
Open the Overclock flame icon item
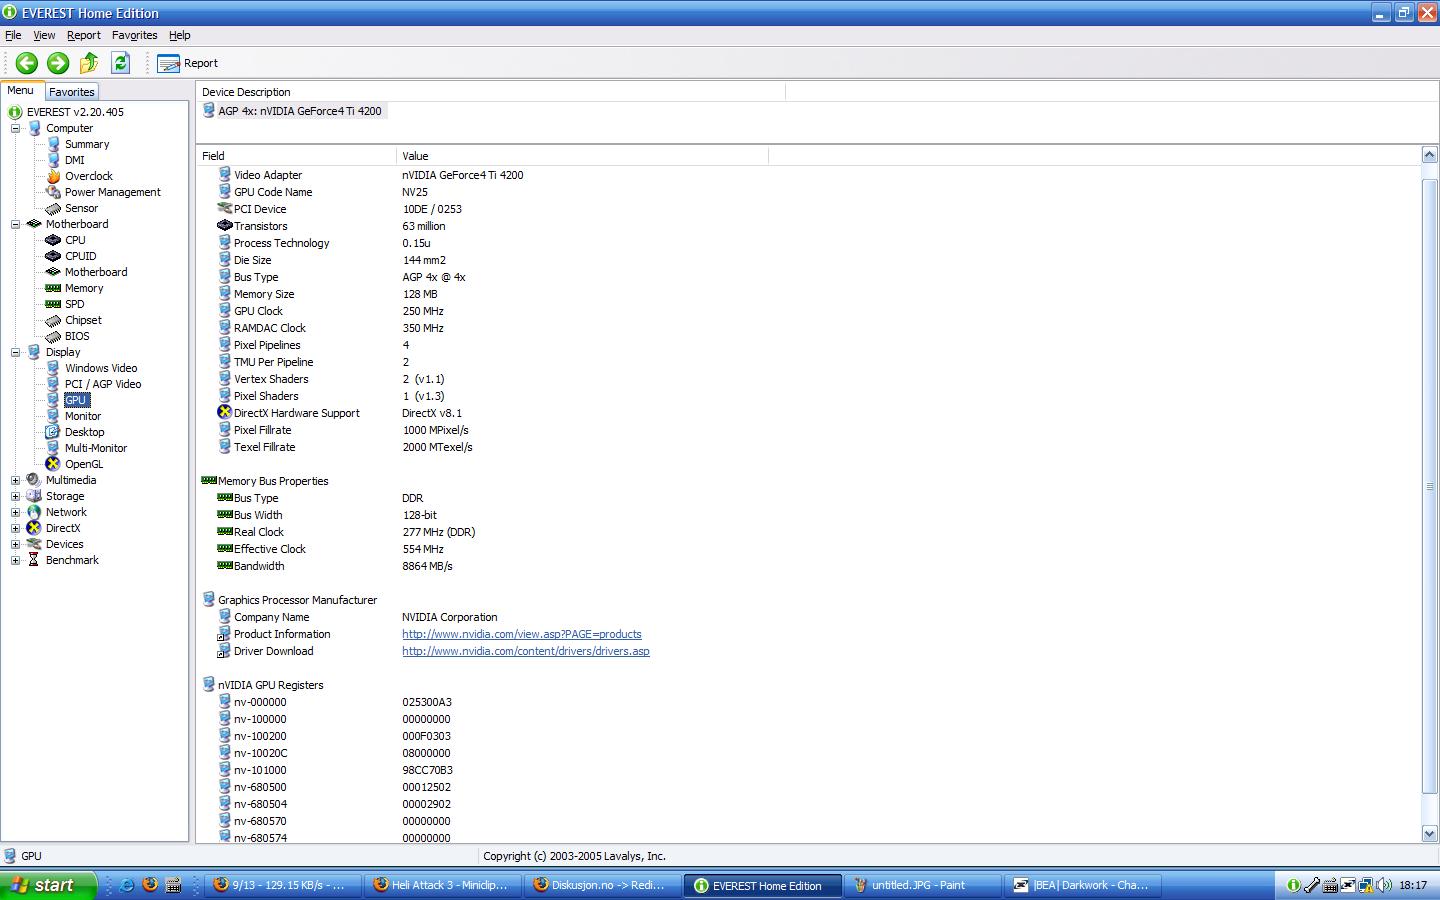point(54,176)
